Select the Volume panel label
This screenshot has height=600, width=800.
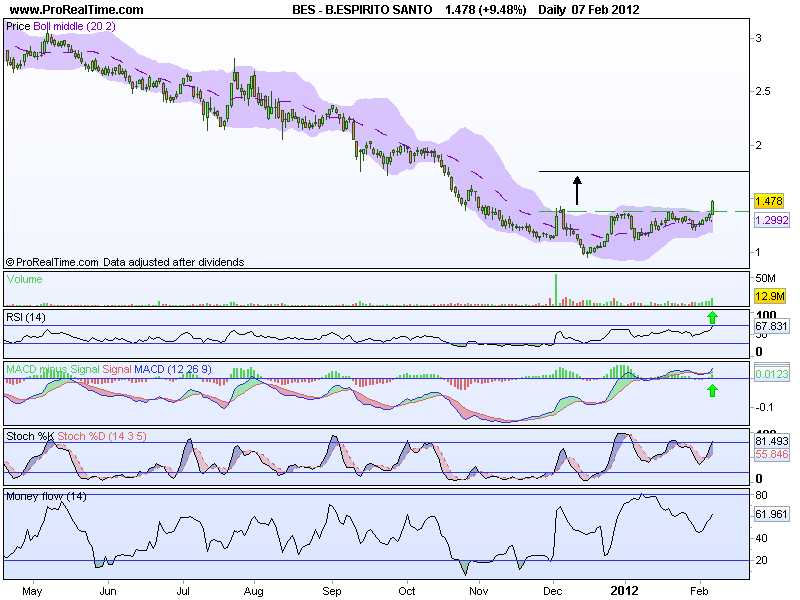point(24,279)
